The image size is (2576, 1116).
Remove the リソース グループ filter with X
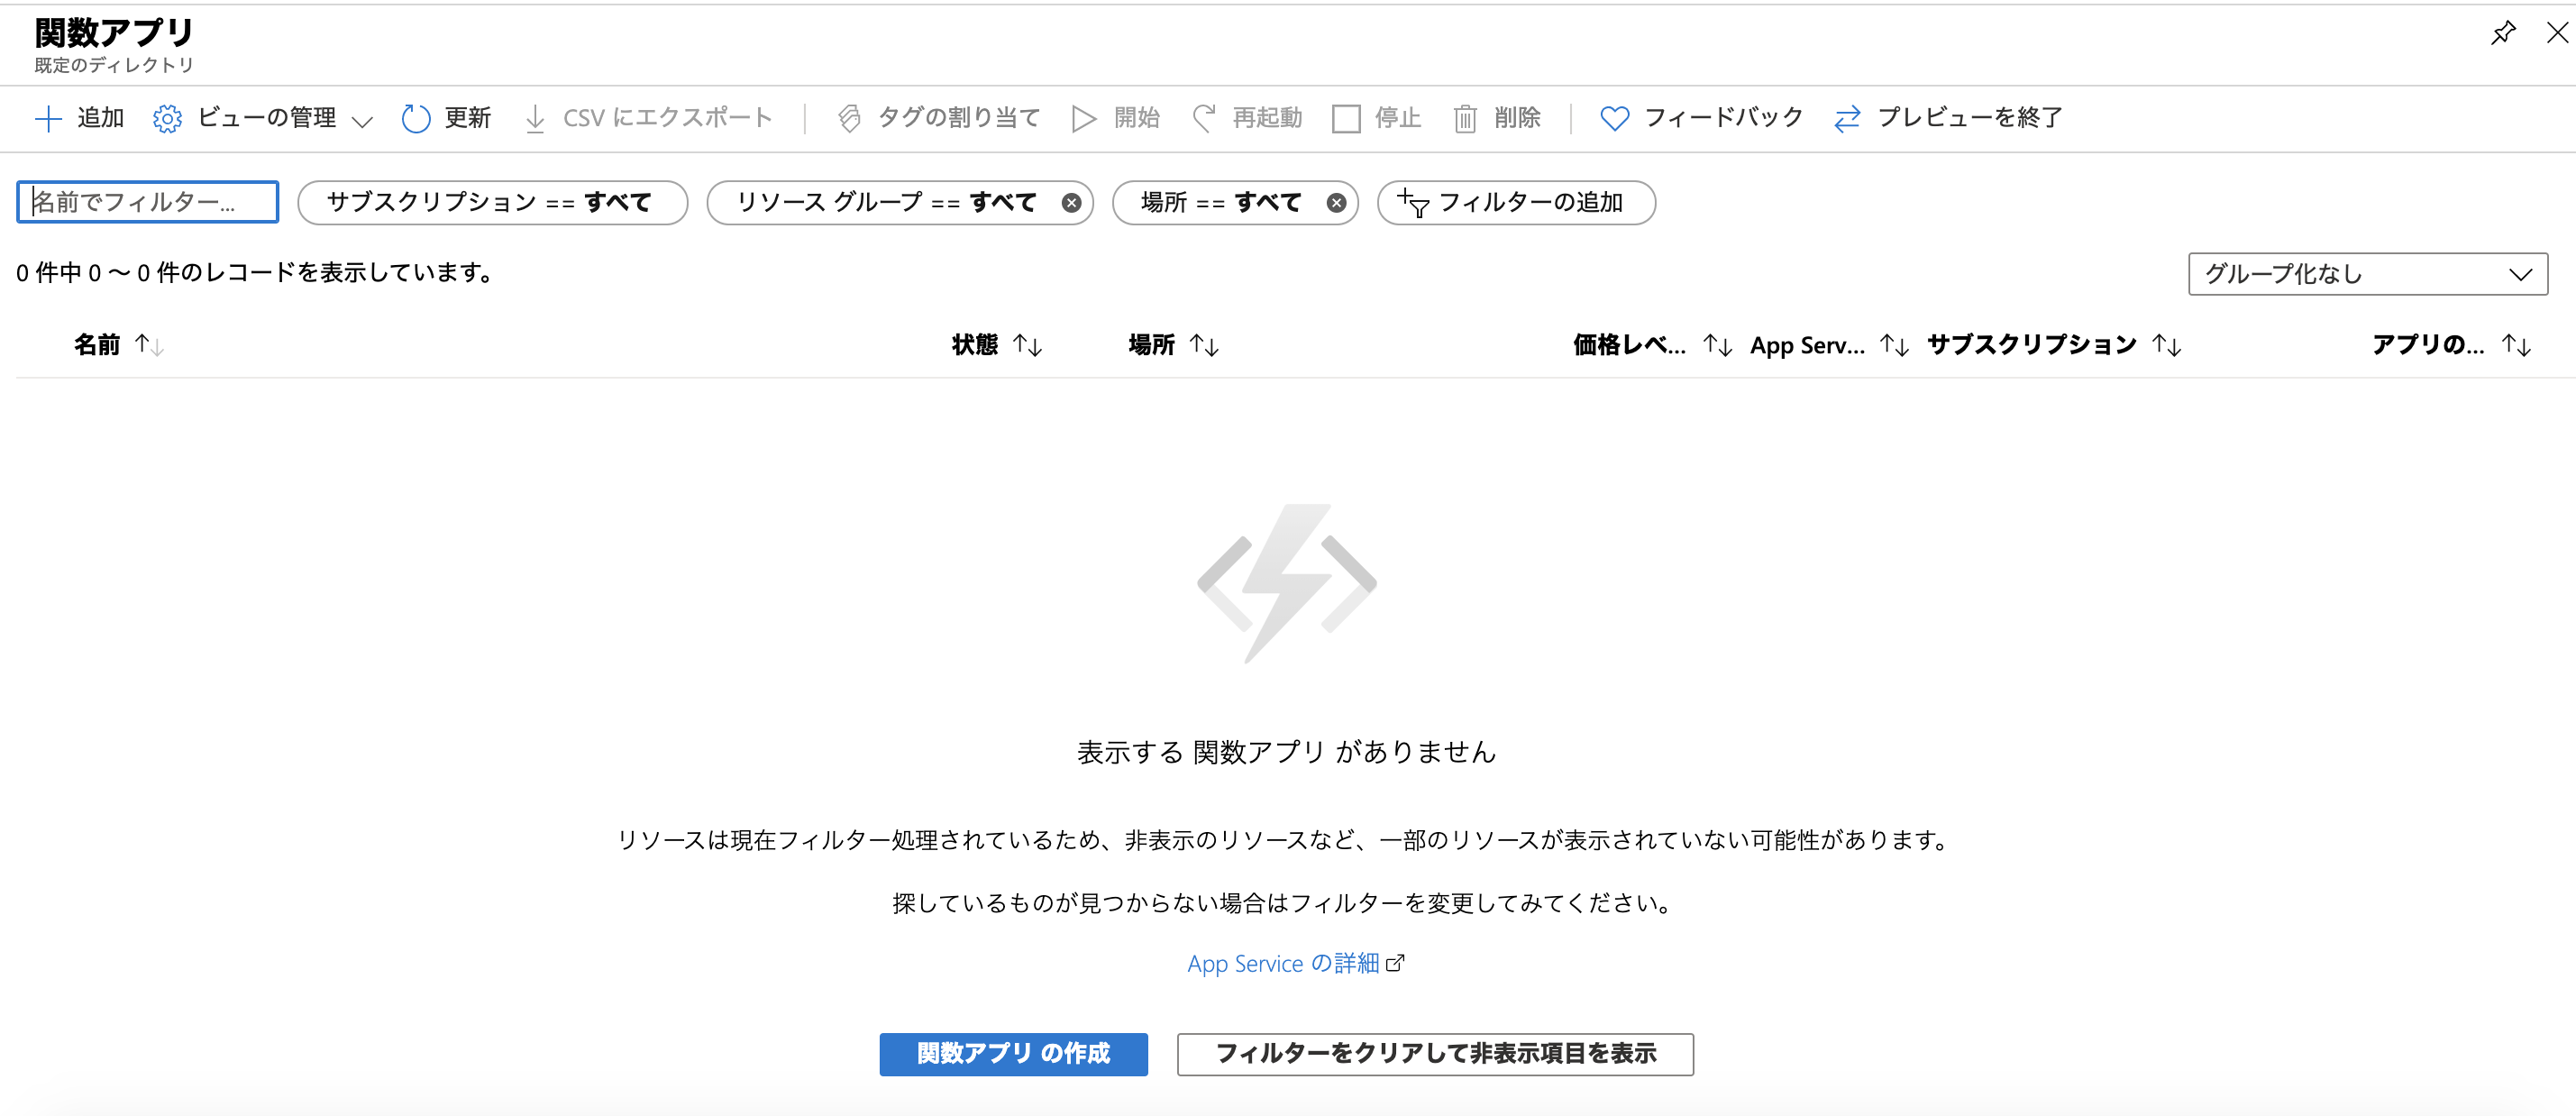point(1071,203)
